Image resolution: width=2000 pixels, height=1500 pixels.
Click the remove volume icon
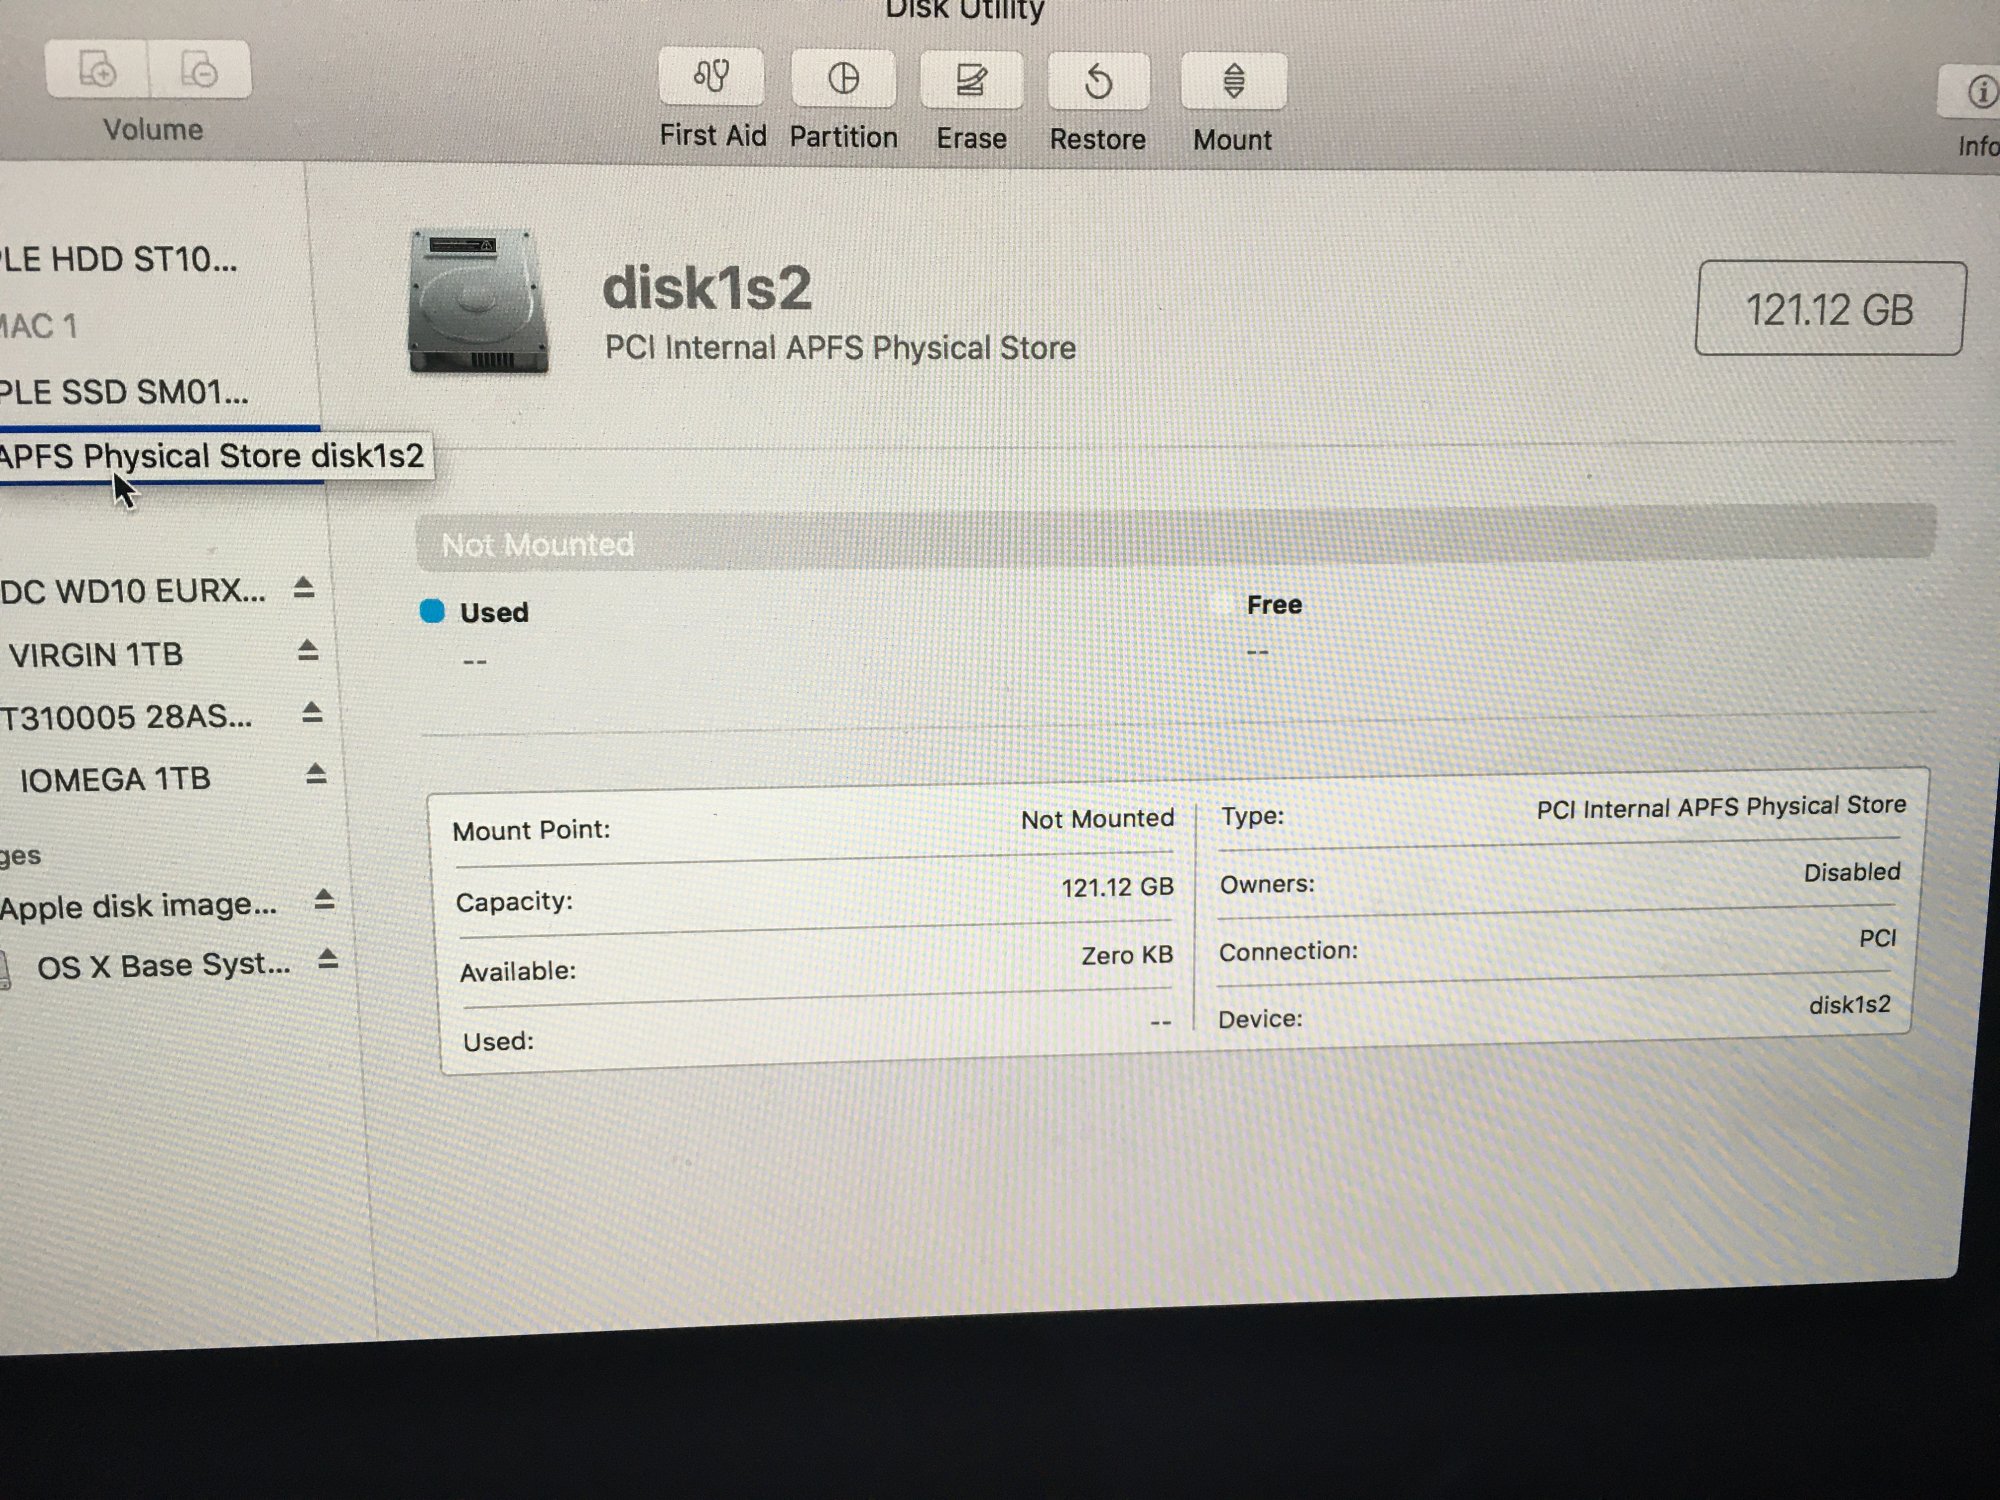pos(199,70)
